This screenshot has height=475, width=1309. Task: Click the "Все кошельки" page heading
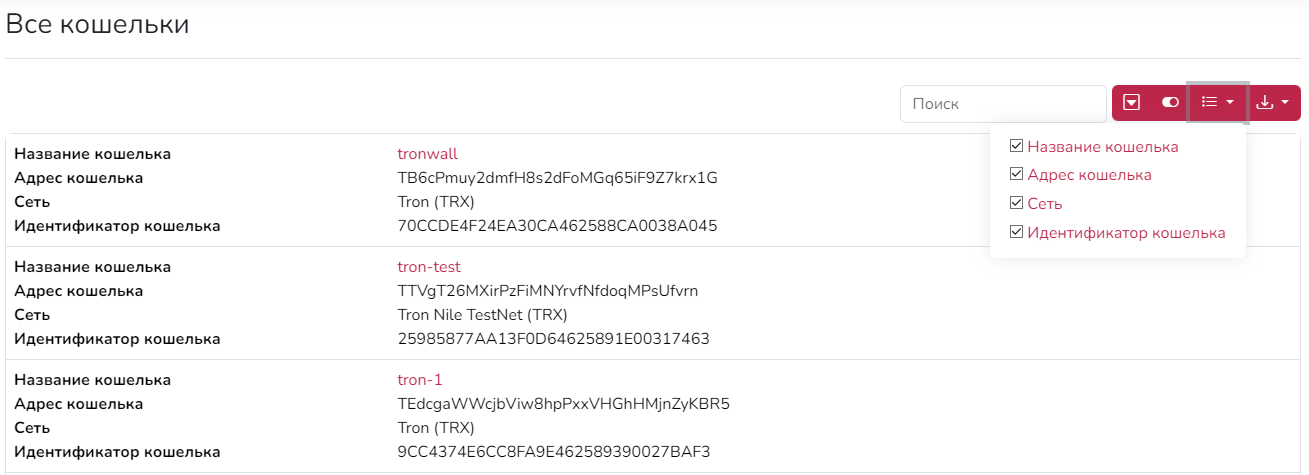tap(98, 25)
